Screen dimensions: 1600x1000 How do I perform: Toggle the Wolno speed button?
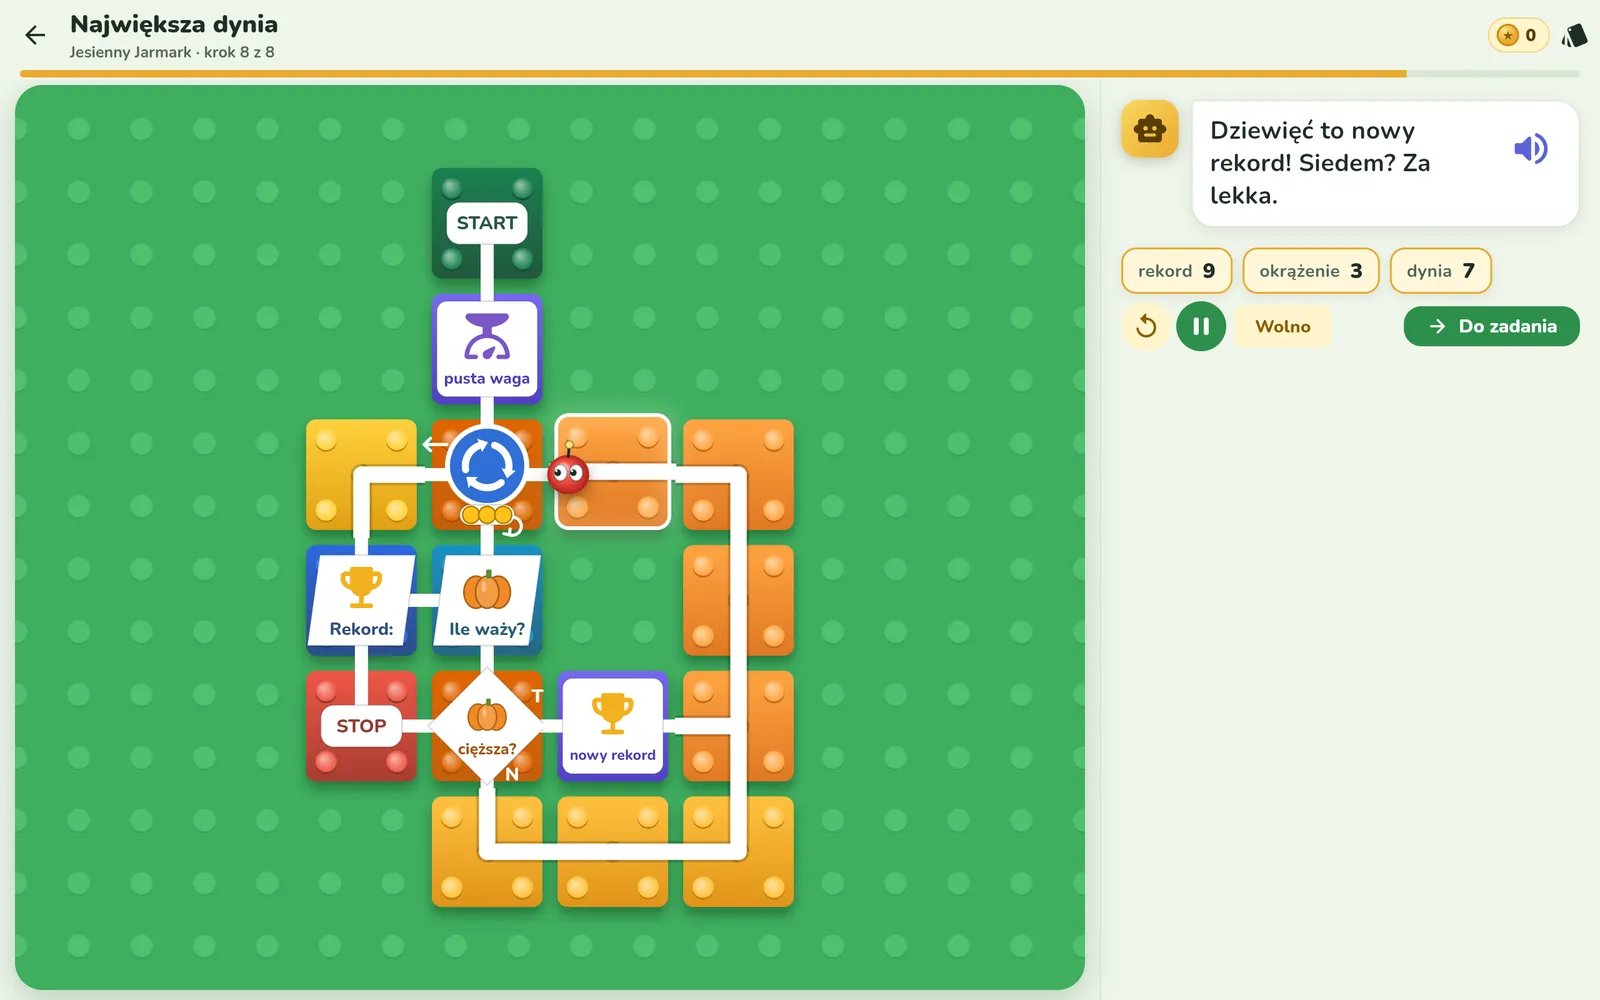pyautogui.click(x=1283, y=326)
